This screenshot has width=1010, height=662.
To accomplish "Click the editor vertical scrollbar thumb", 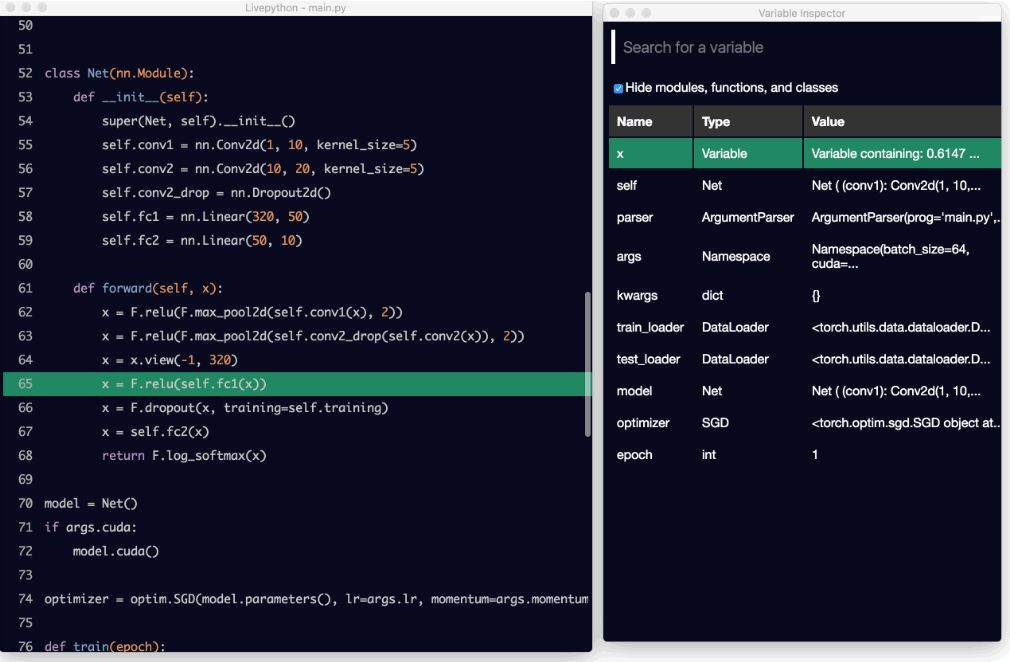I will [587, 364].
